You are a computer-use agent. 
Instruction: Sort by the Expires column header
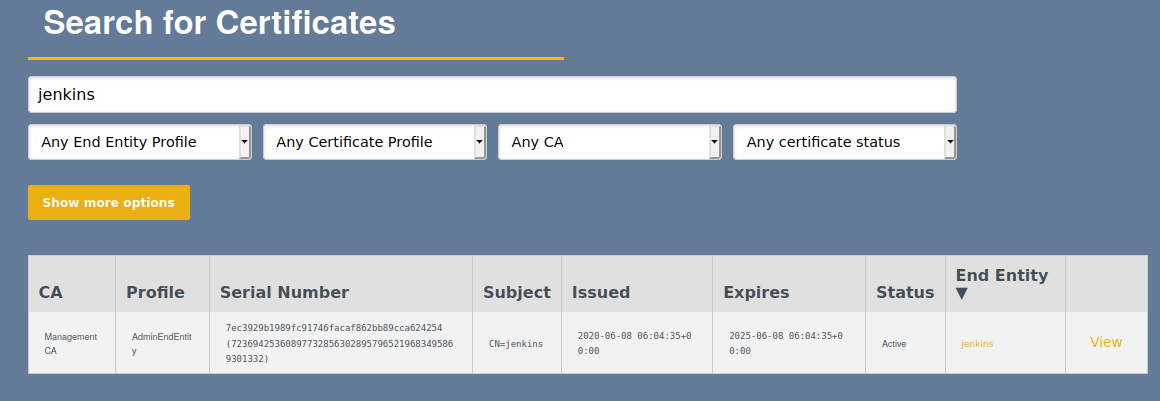[756, 292]
